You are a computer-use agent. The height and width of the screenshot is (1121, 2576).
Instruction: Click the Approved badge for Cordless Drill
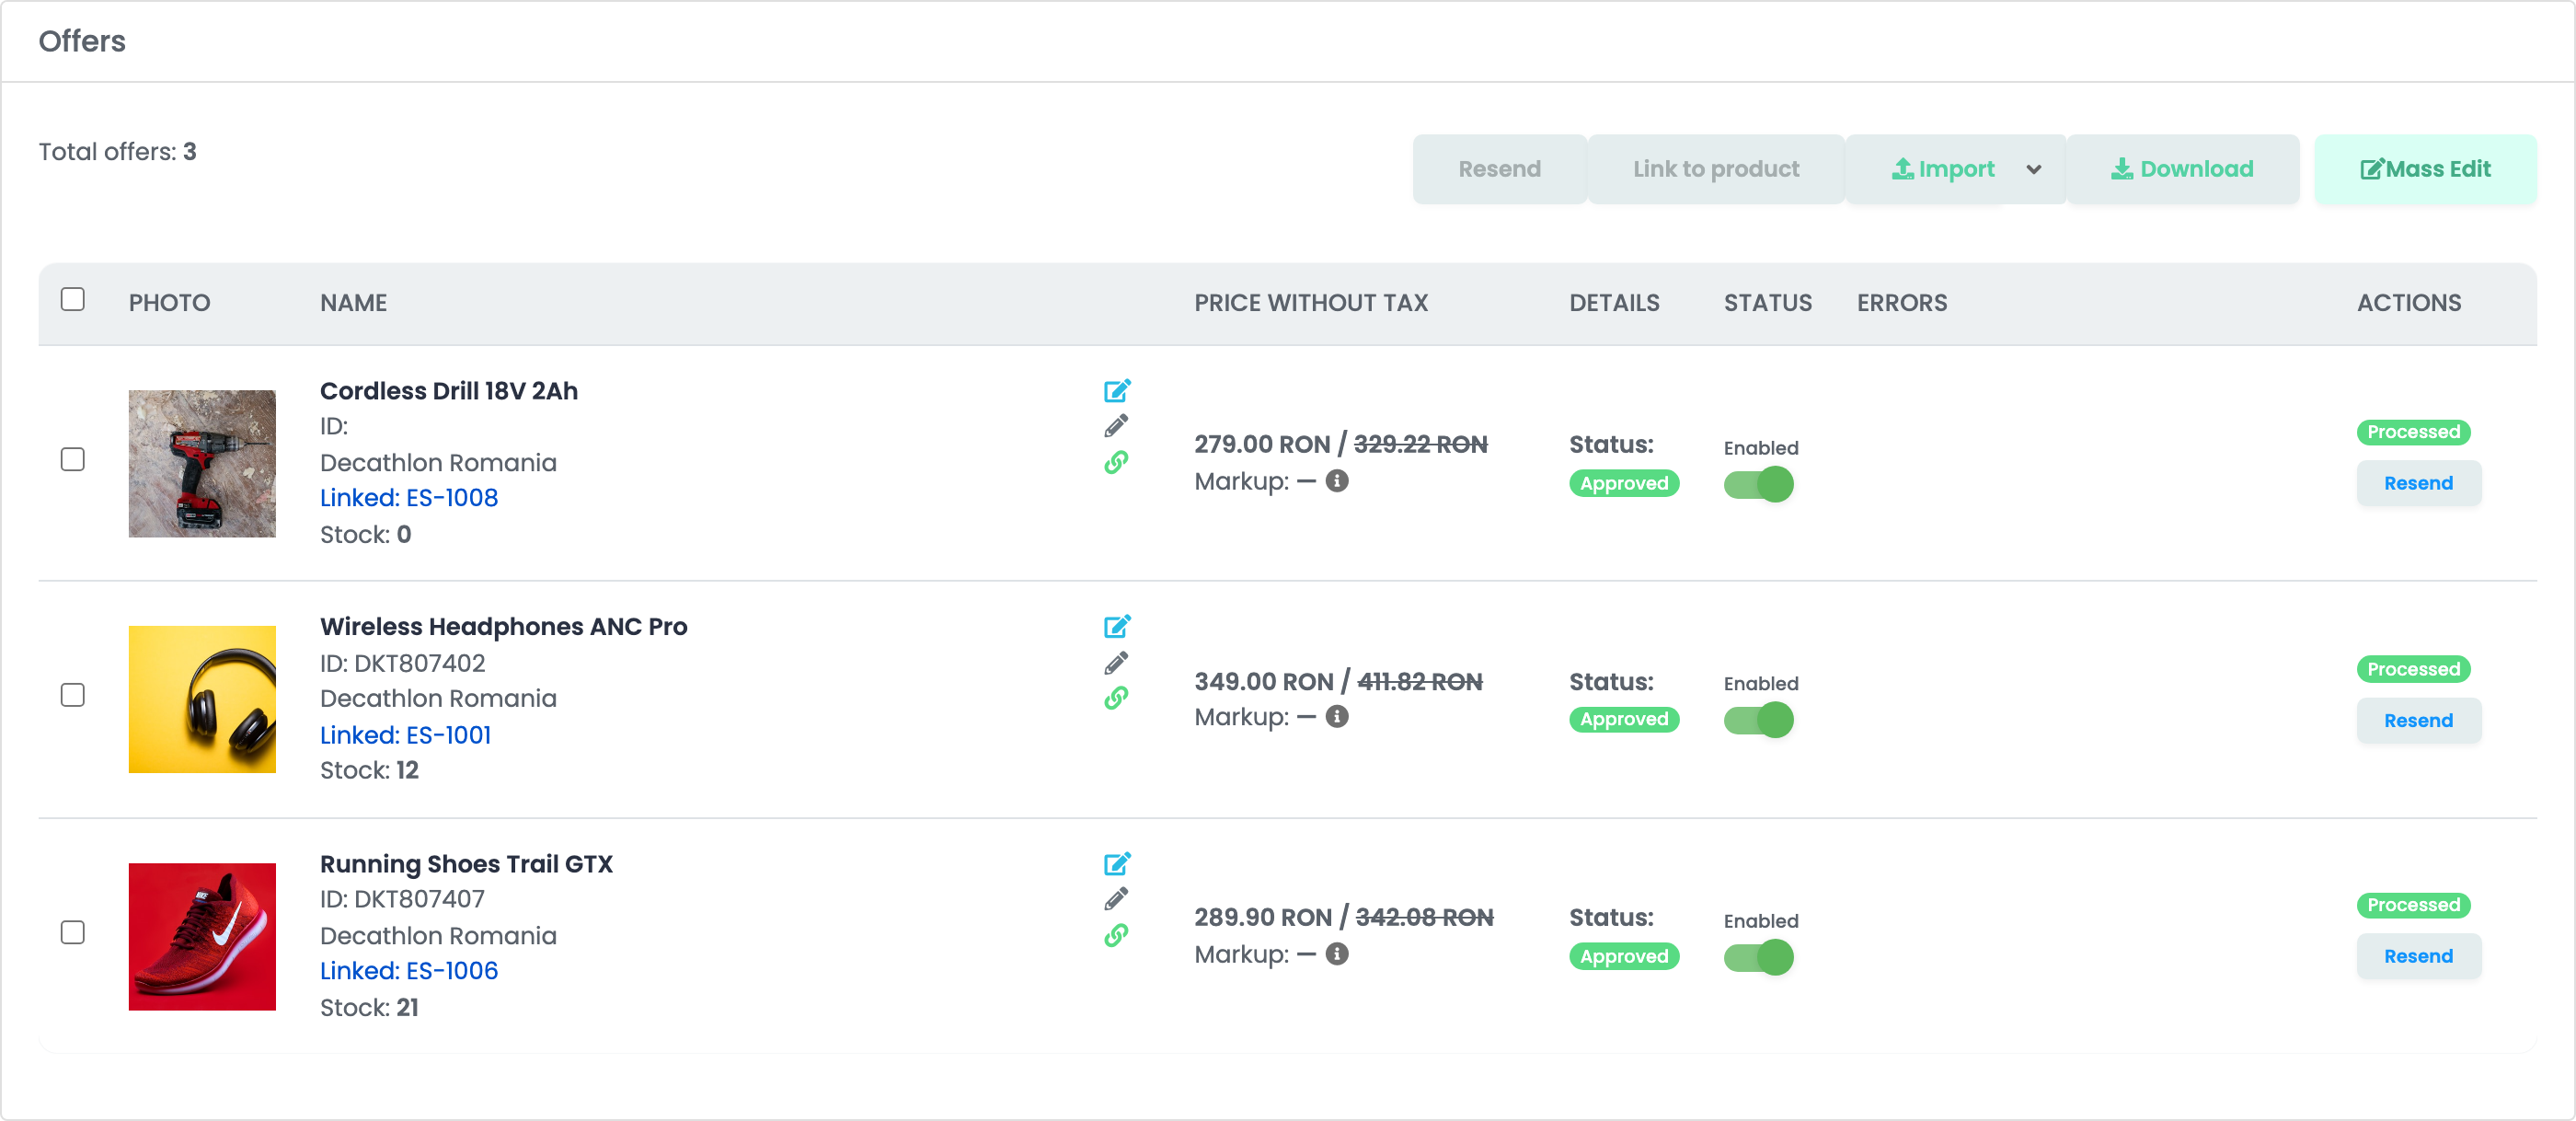click(x=1624, y=484)
